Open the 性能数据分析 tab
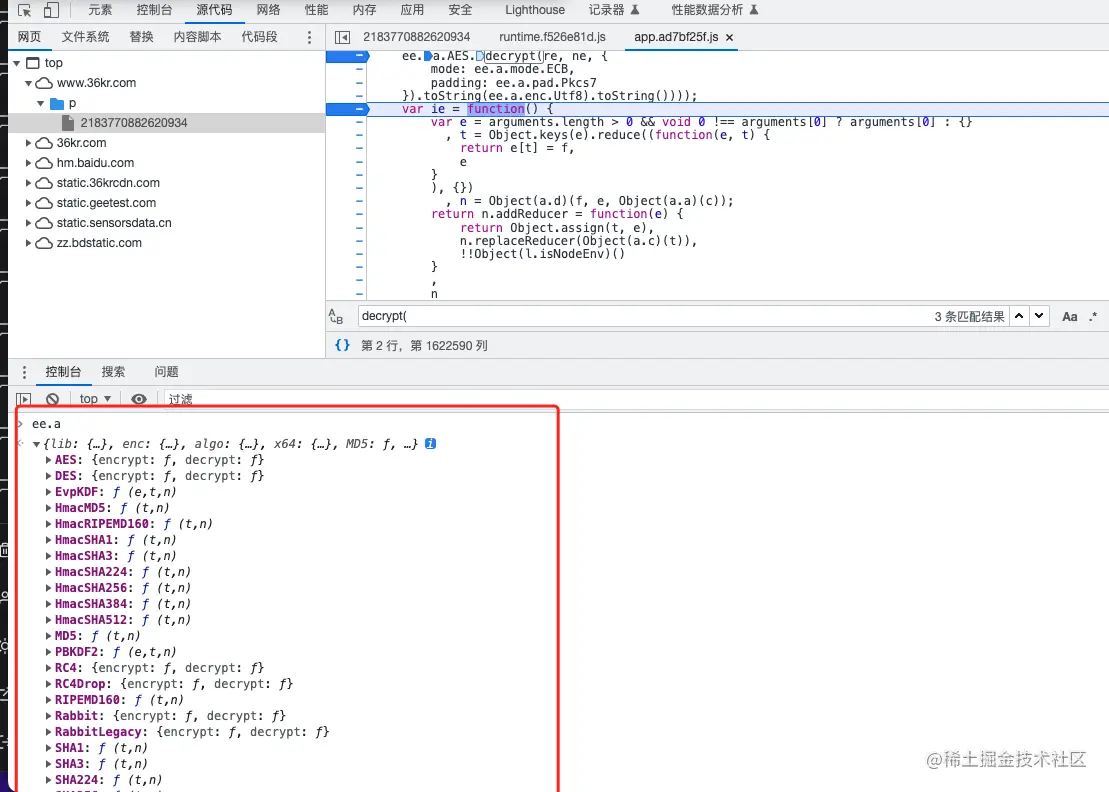1109x792 pixels. pos(715,10)
